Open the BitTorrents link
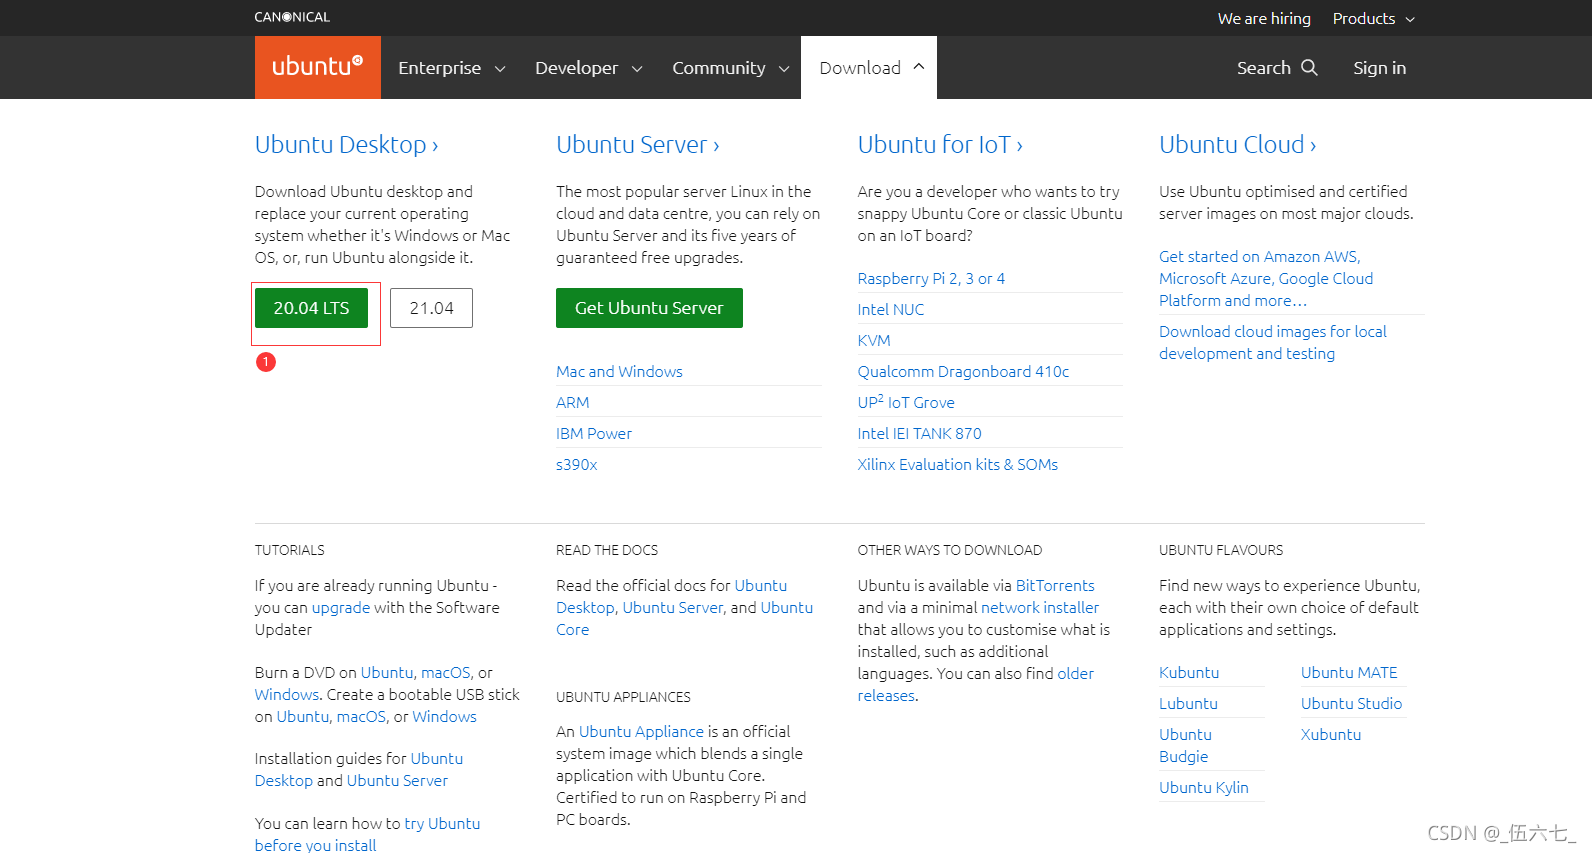 coord(1055,585)
